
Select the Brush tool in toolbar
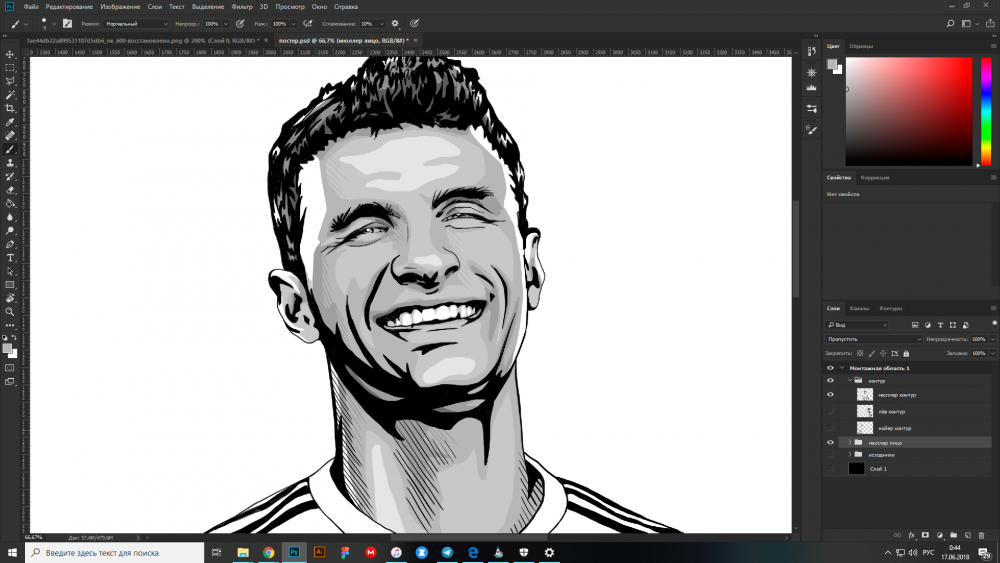[10, 149]
